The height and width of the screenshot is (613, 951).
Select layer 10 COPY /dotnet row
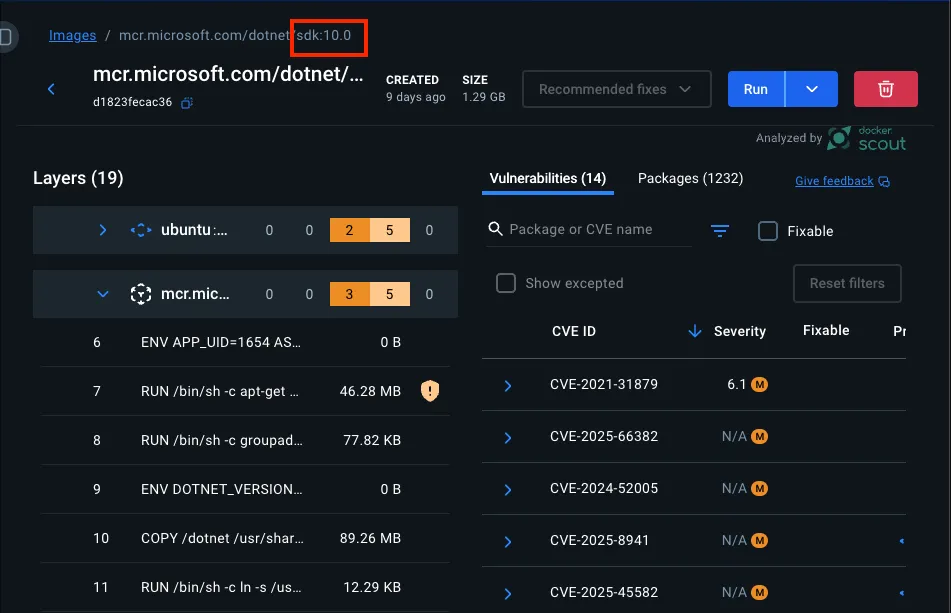[x=245, y=538]
